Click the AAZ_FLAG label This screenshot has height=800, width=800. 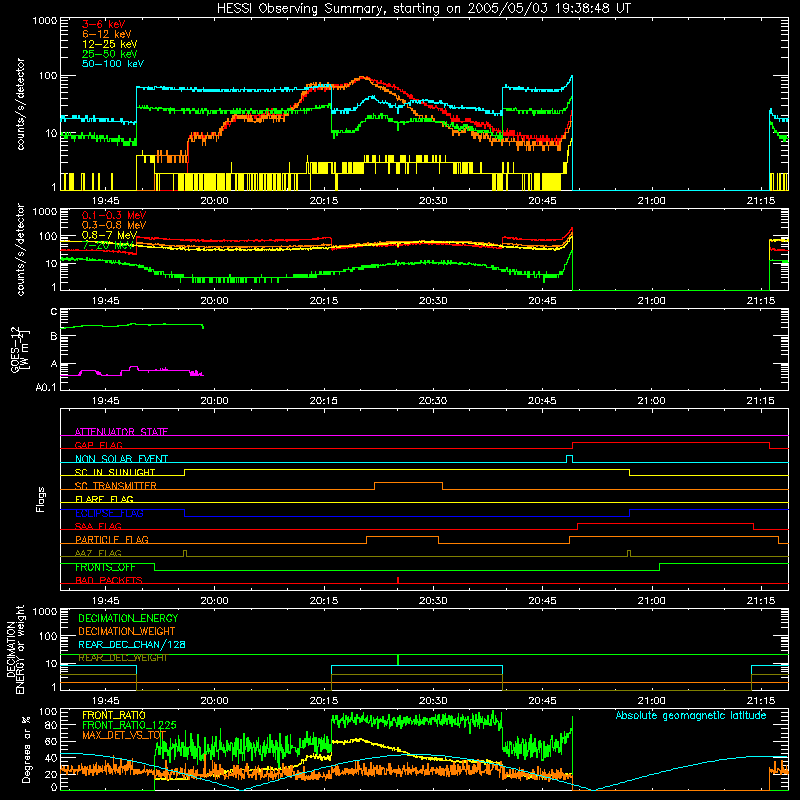click(x=98, y=553)
